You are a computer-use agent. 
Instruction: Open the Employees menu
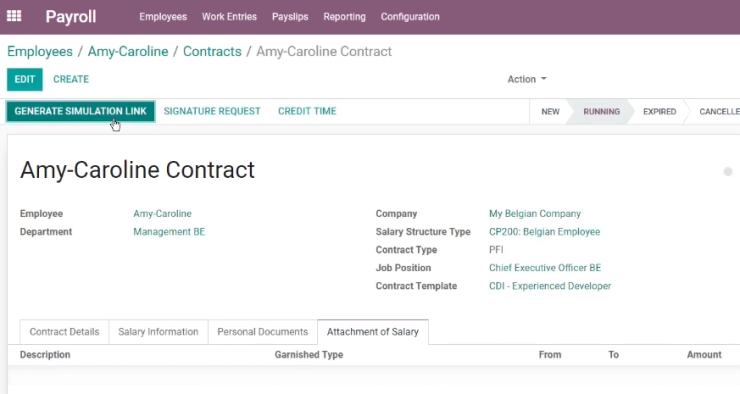(163, 17)
